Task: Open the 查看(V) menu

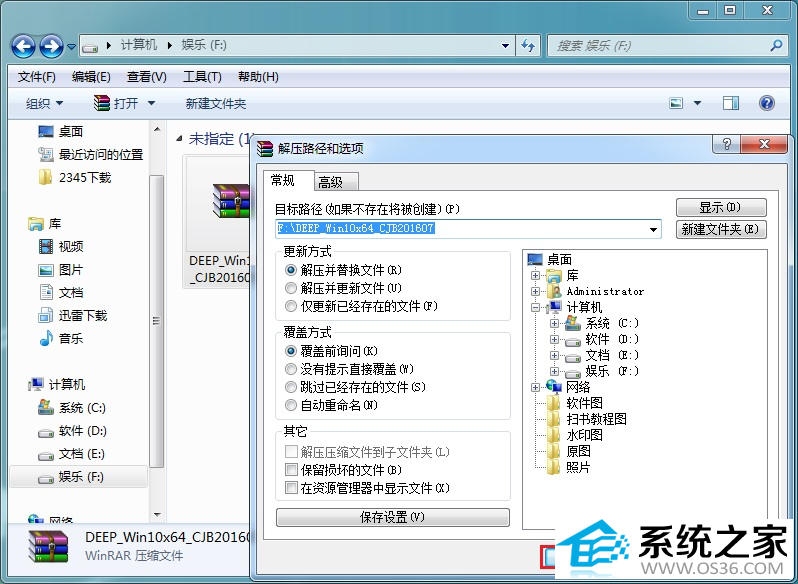Action: (147, 77)
